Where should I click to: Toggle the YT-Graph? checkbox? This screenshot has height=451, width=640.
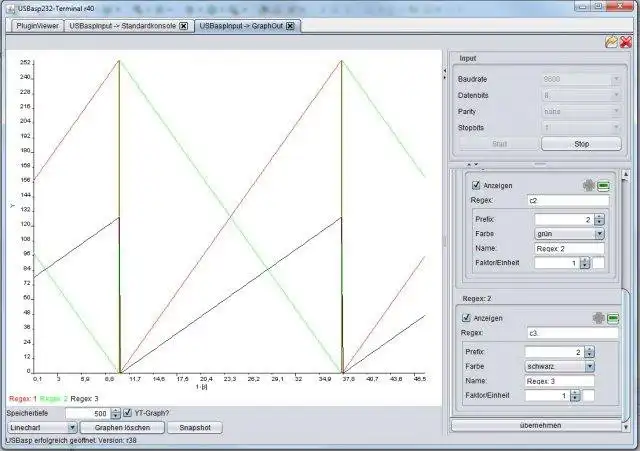point(127,413)
